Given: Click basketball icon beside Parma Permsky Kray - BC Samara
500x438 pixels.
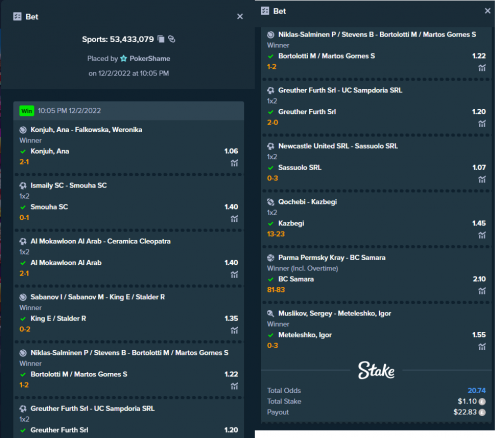Looking at the screenshot, I should click(271, 258).
